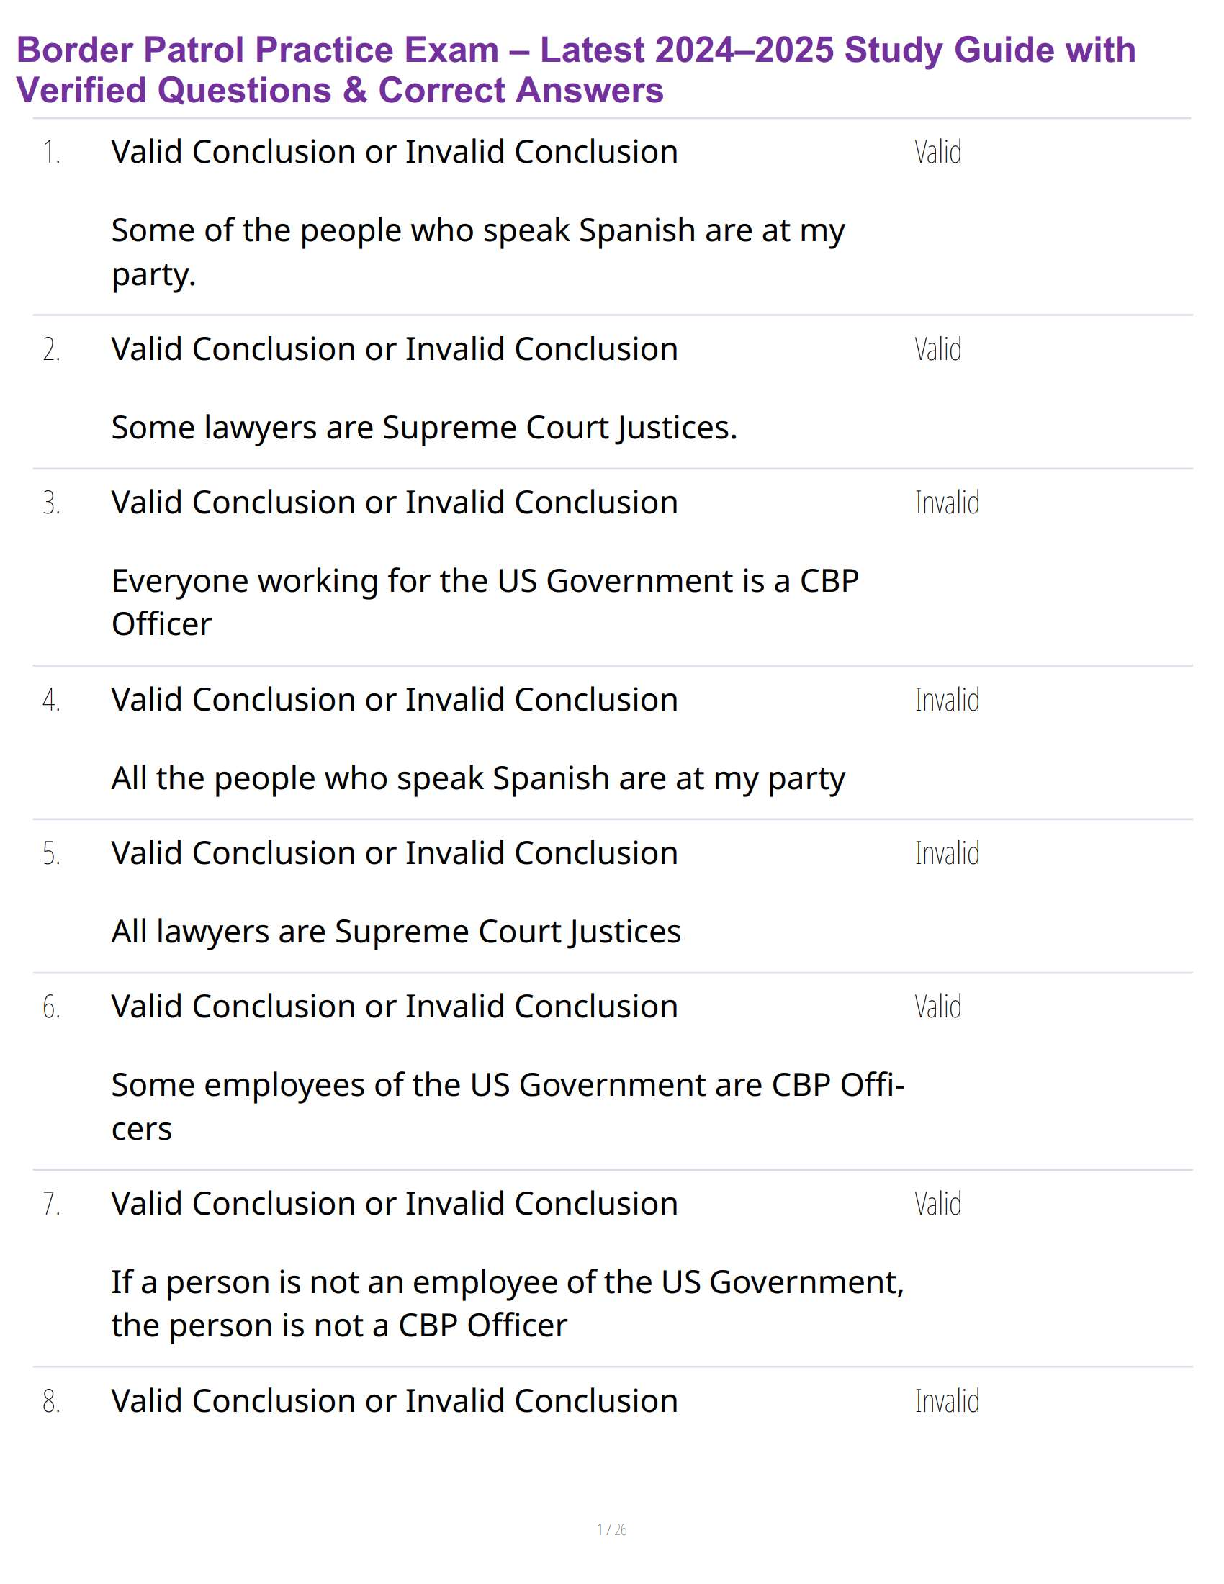Click question 1 statement about Spanish speakers
1224x1584 pixels.
[478, 251]
